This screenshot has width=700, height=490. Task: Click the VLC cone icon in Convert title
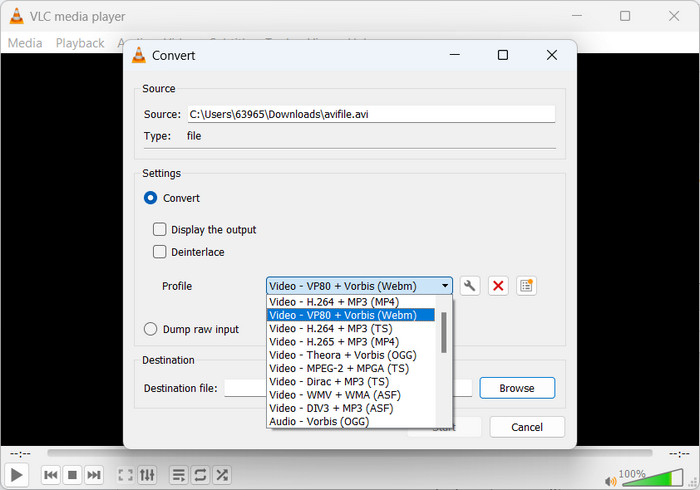tap(139, 55)
